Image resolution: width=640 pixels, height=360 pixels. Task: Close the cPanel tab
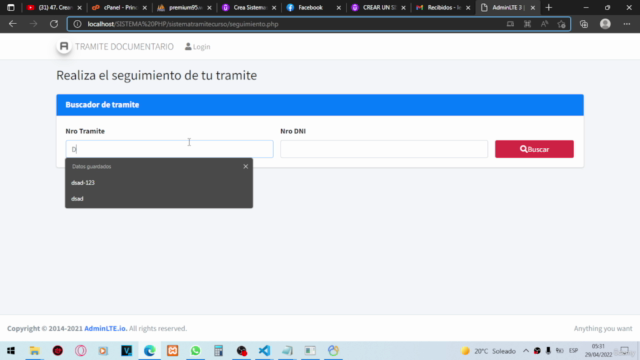pos(144,8)
